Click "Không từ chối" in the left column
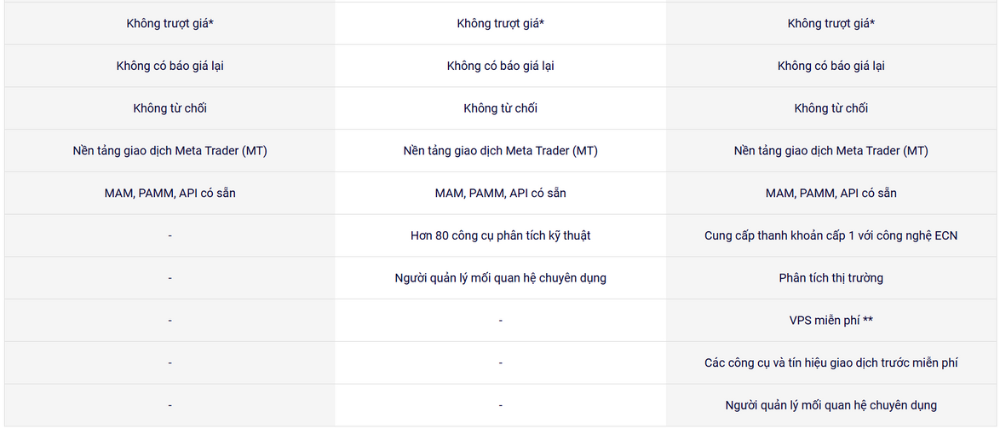Viewport: 1000px width, 428px height. pyautogui.click(x=170, y=108)
